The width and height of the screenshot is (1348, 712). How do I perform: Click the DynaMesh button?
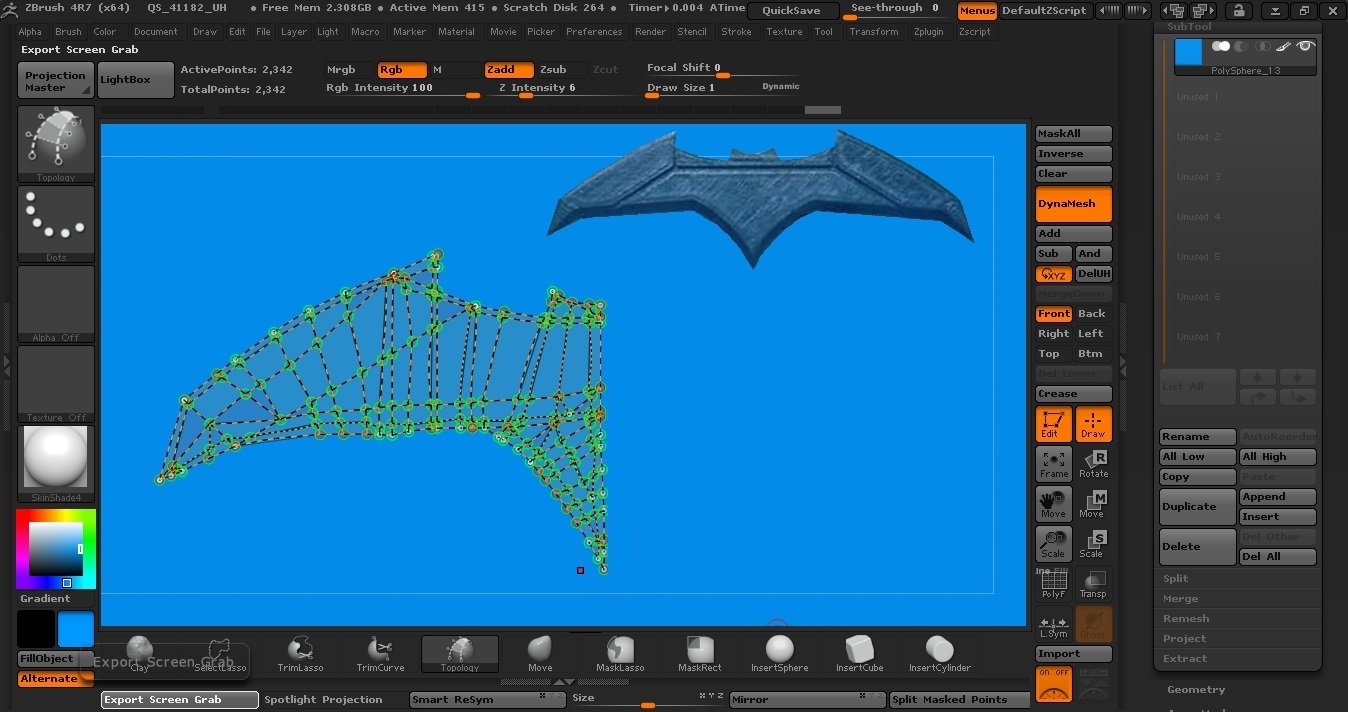coord(1074,204)
